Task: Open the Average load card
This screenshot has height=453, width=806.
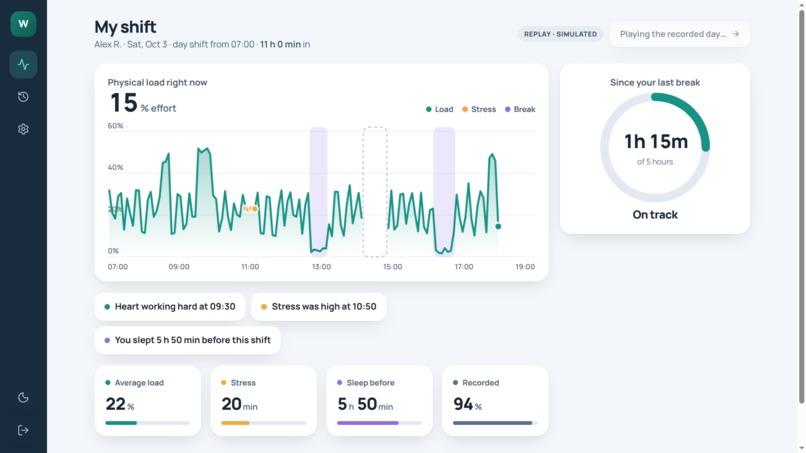Action: tap(148, 401)
